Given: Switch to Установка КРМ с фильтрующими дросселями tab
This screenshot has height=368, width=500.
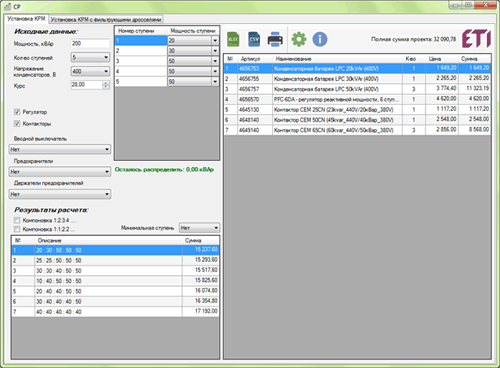Looking at the screenshot, I should [x=106, y=20].
